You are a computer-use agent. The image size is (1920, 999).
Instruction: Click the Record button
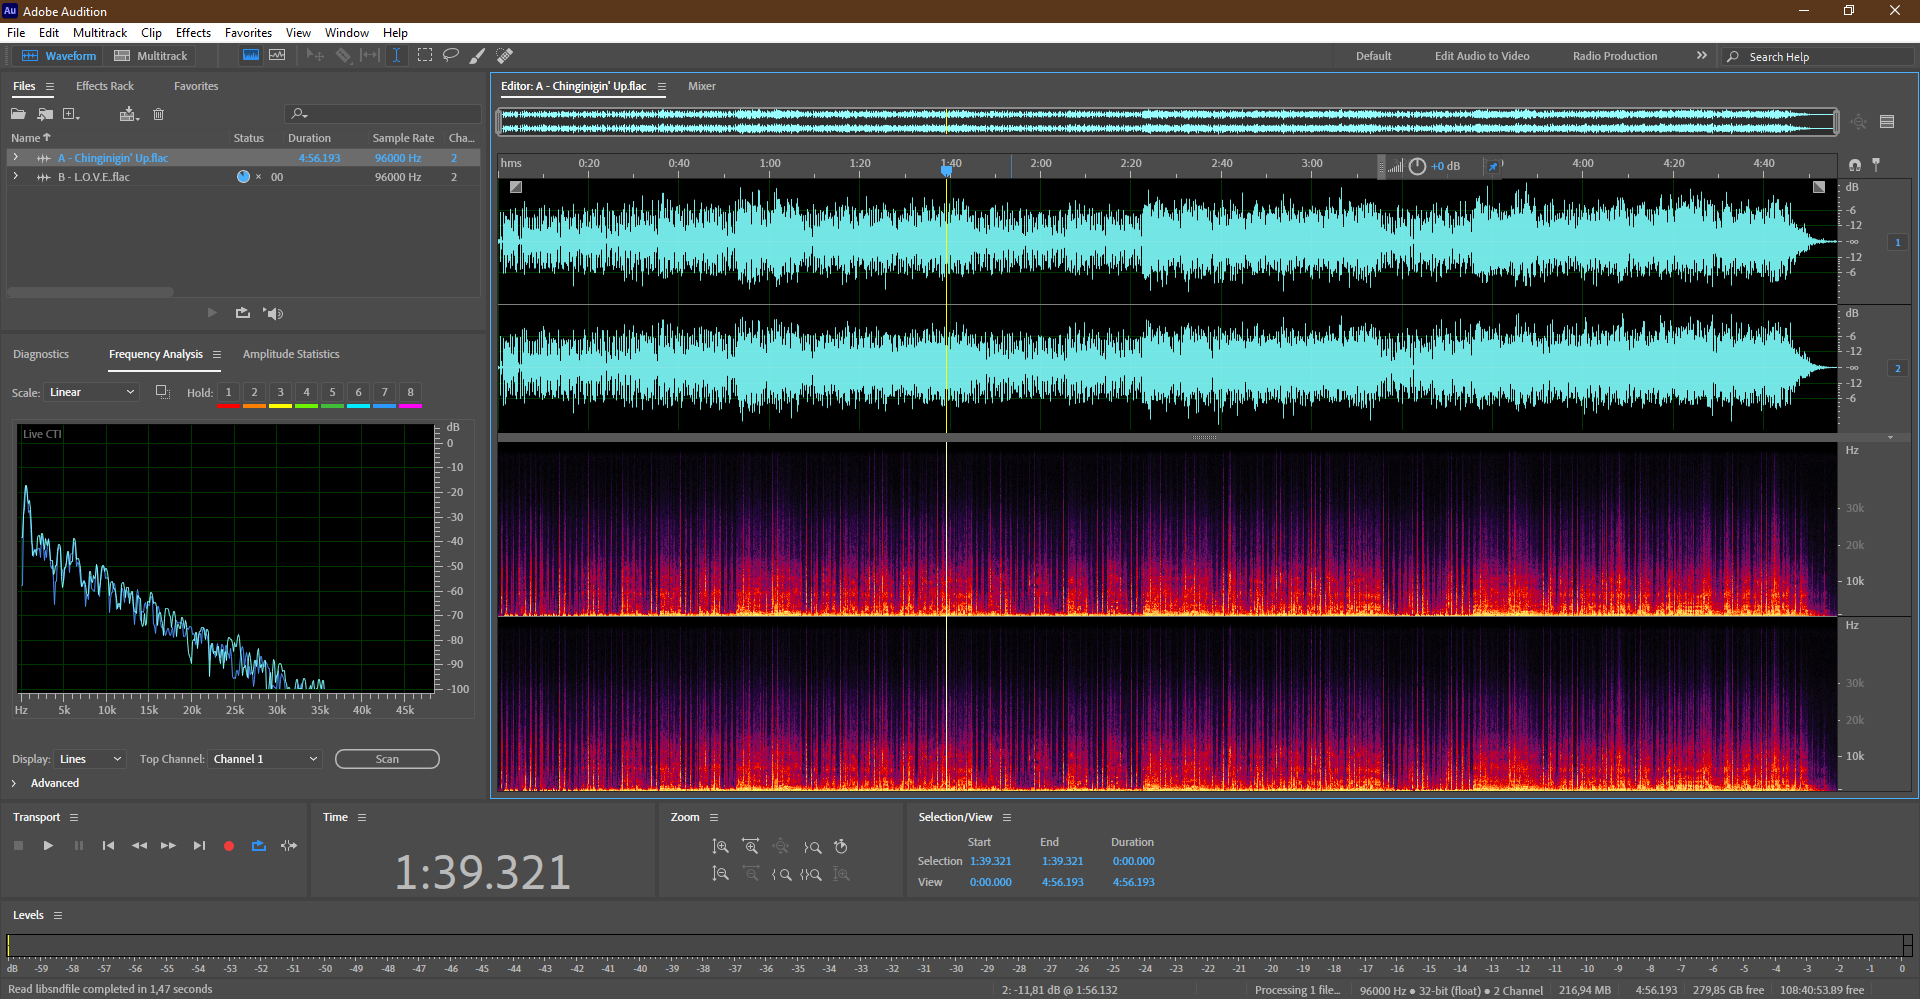[x=229, y=846]
